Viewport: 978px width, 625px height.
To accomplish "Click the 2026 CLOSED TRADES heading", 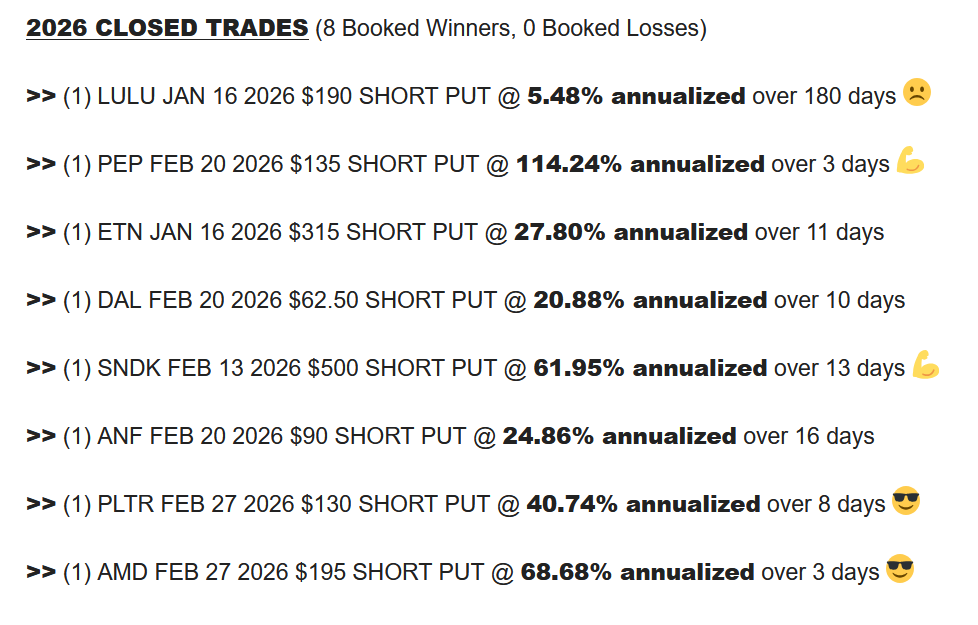I will tap(167, 28).
